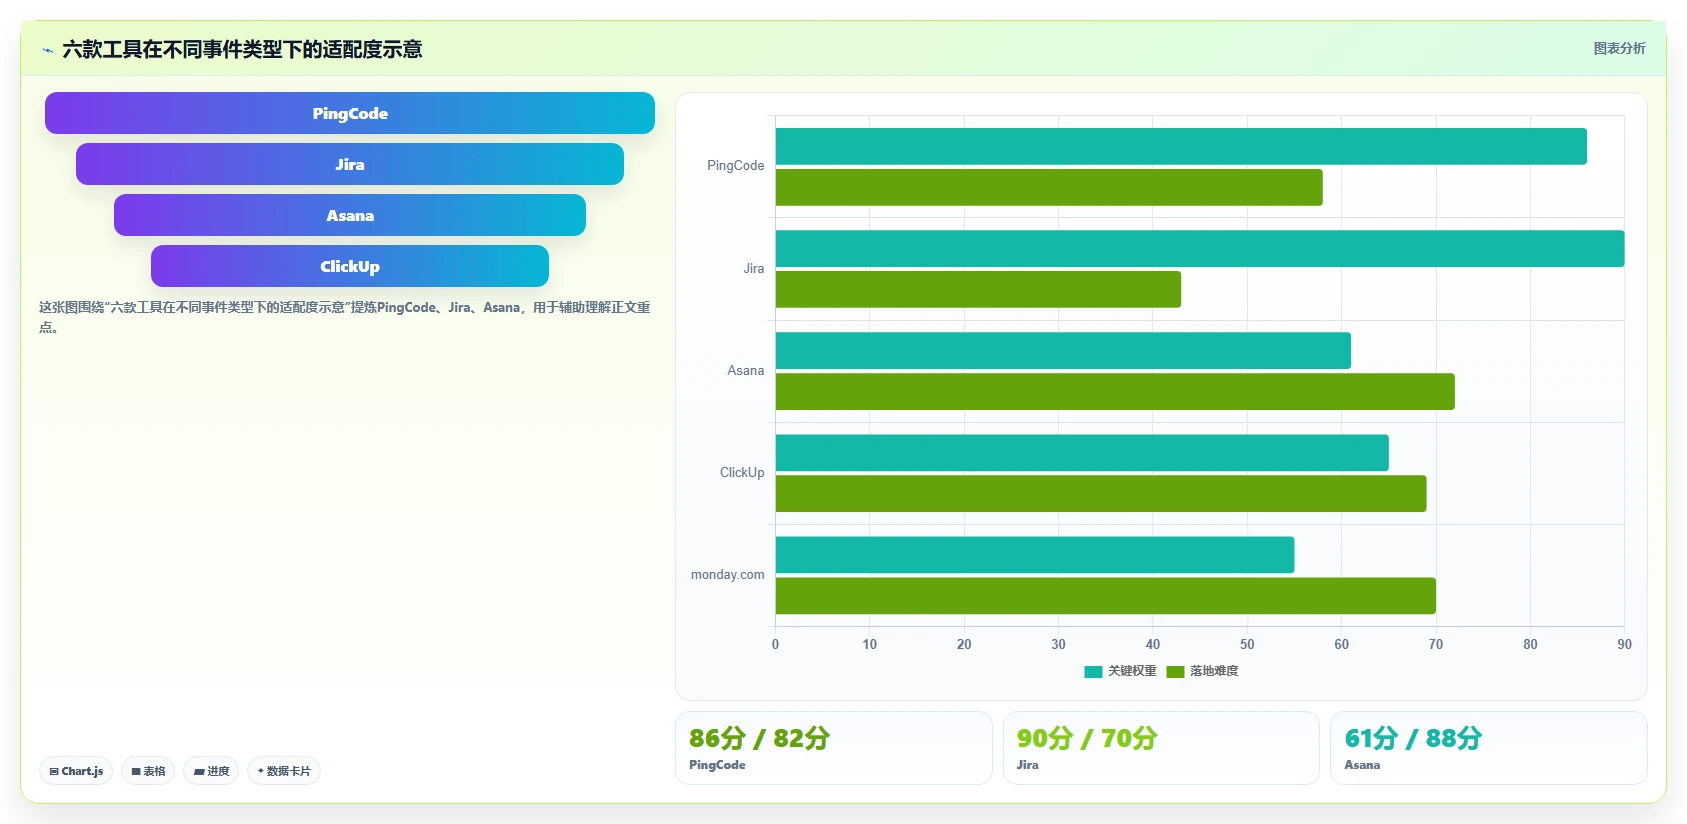Open the Jira 90分 / 70分 score card

tap(1161, 748)
